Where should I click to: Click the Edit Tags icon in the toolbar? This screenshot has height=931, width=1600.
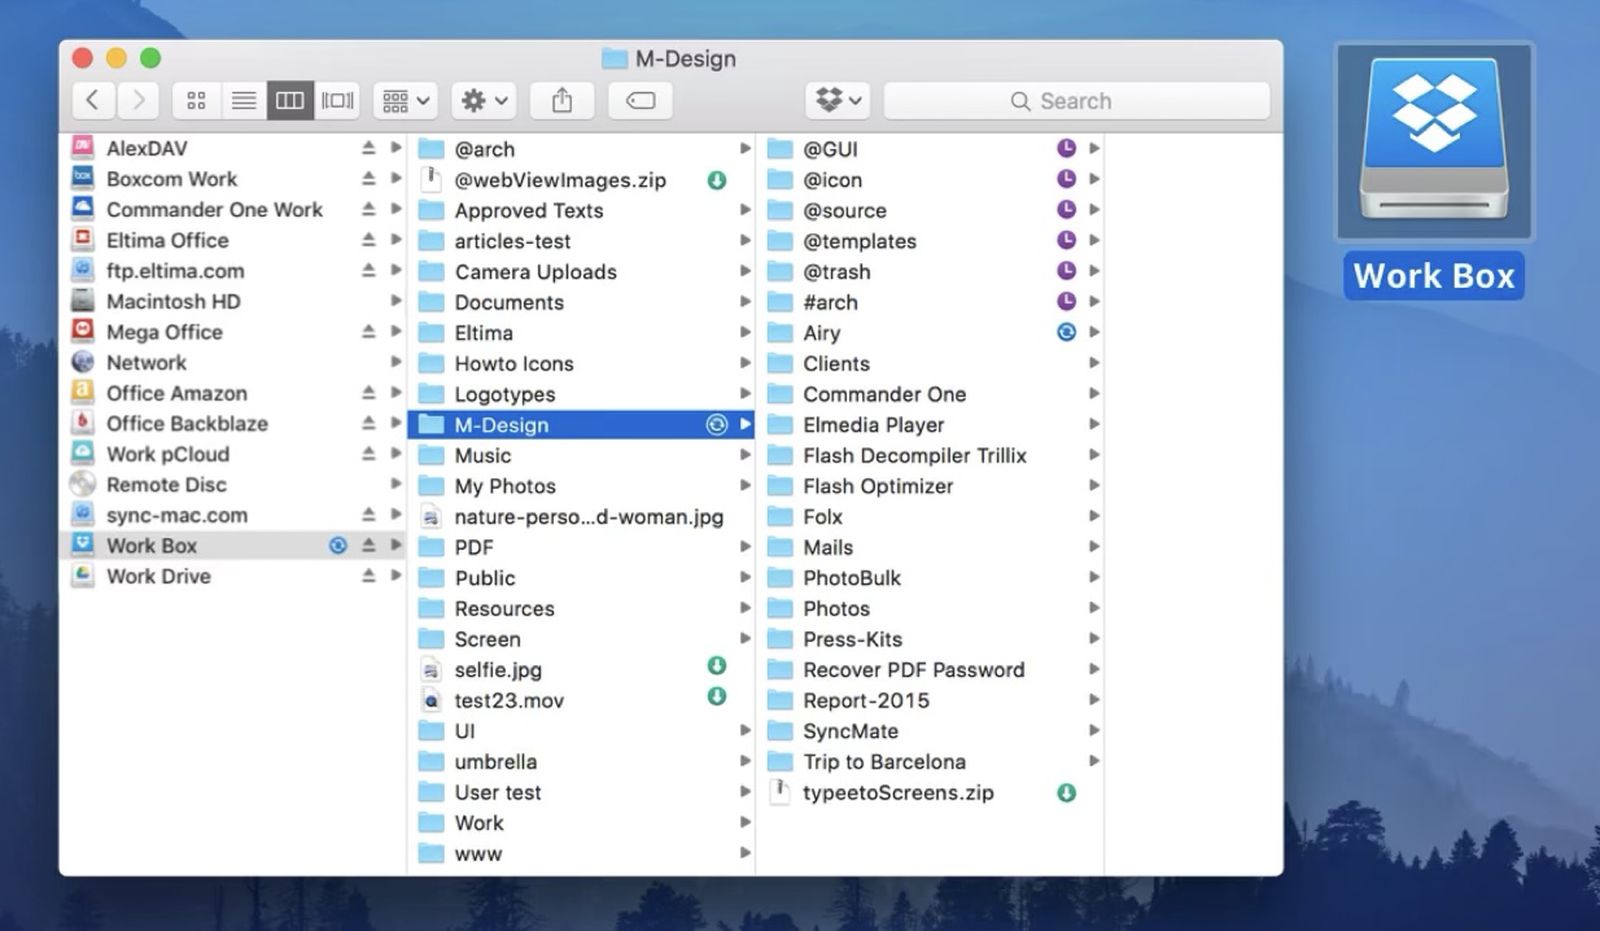click(639, 100)
